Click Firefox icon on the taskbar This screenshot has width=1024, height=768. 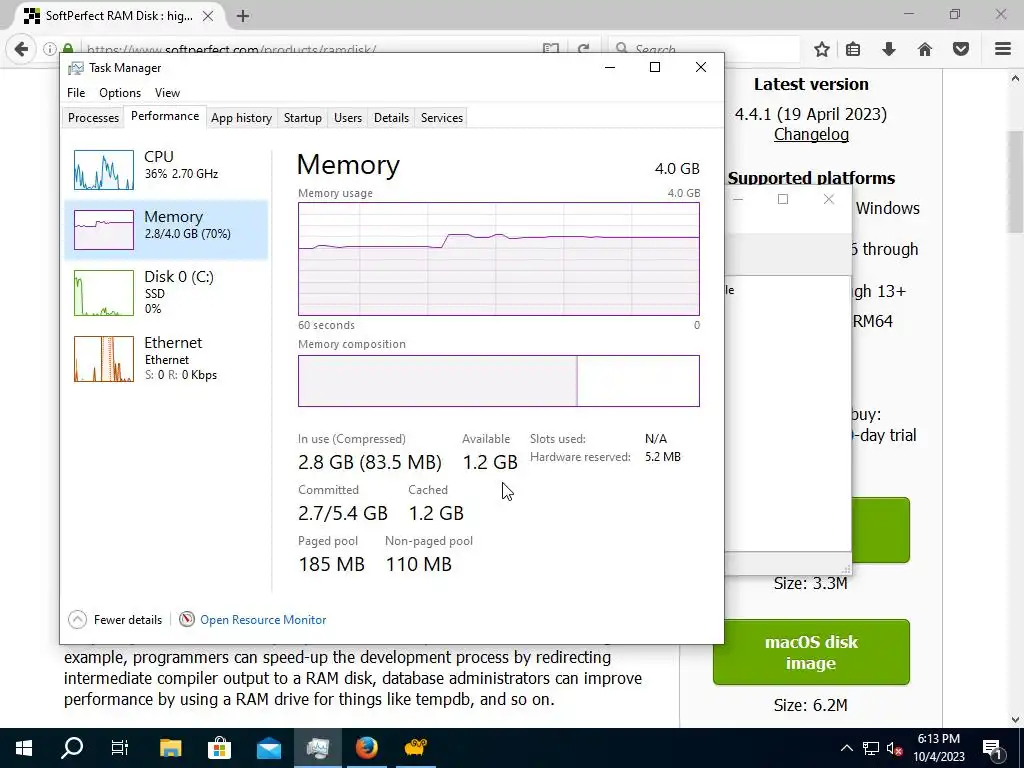tap(366, 748)
